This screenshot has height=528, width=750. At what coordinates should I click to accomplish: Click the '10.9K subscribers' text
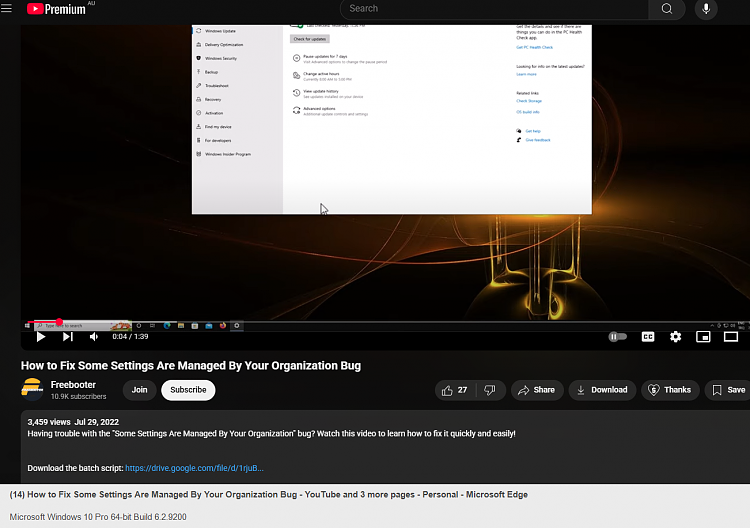78,396
